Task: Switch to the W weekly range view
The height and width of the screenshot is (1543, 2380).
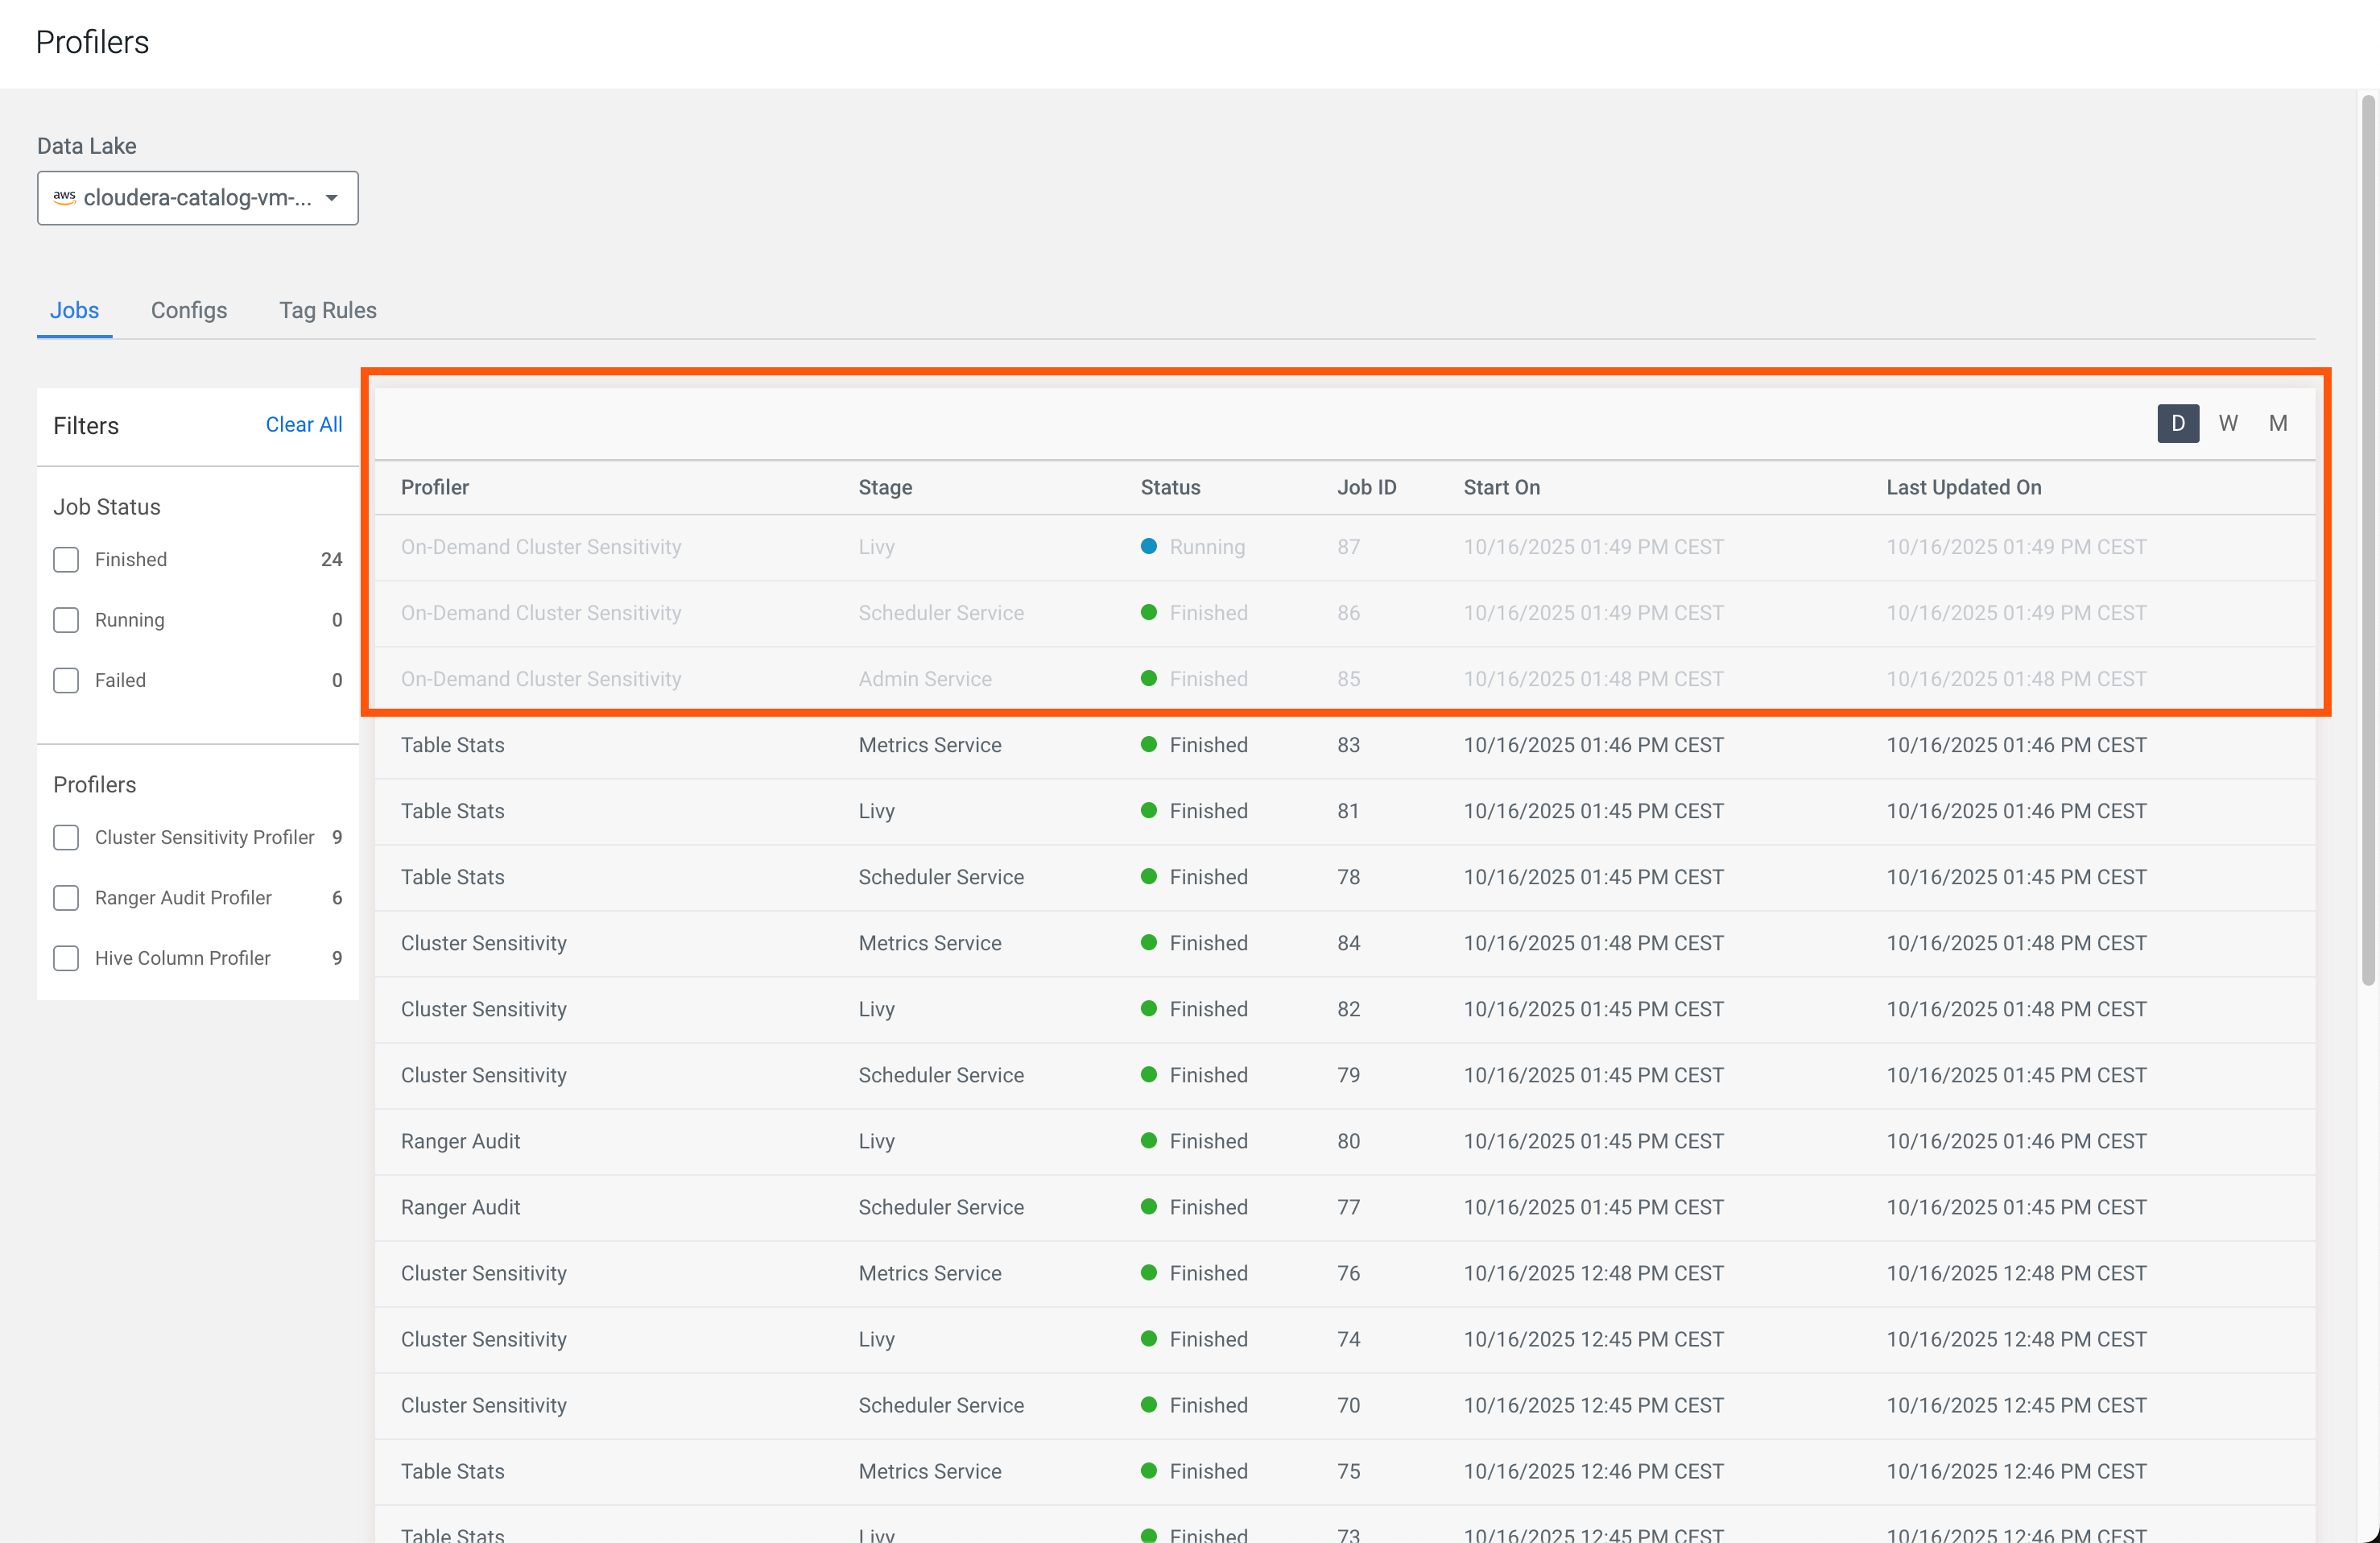Action: 2228,423
